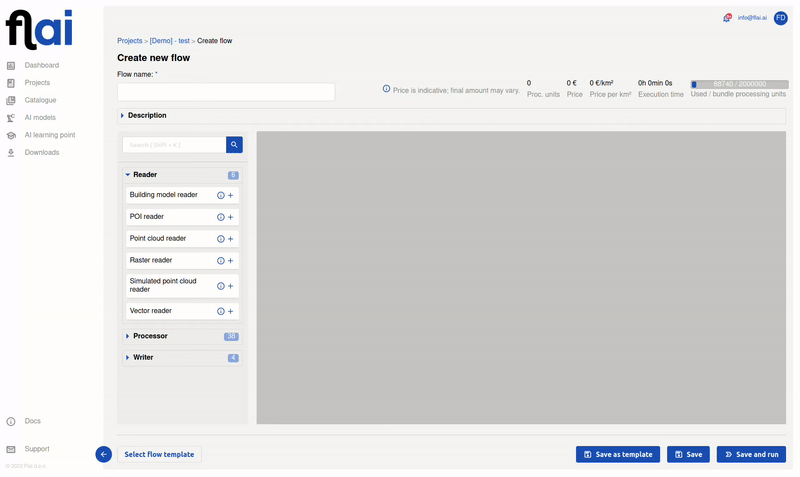Viewport: 800px width, 477px height.
Task: Click the flai logo
Action: pyautogui.click(x=39, y=30)
